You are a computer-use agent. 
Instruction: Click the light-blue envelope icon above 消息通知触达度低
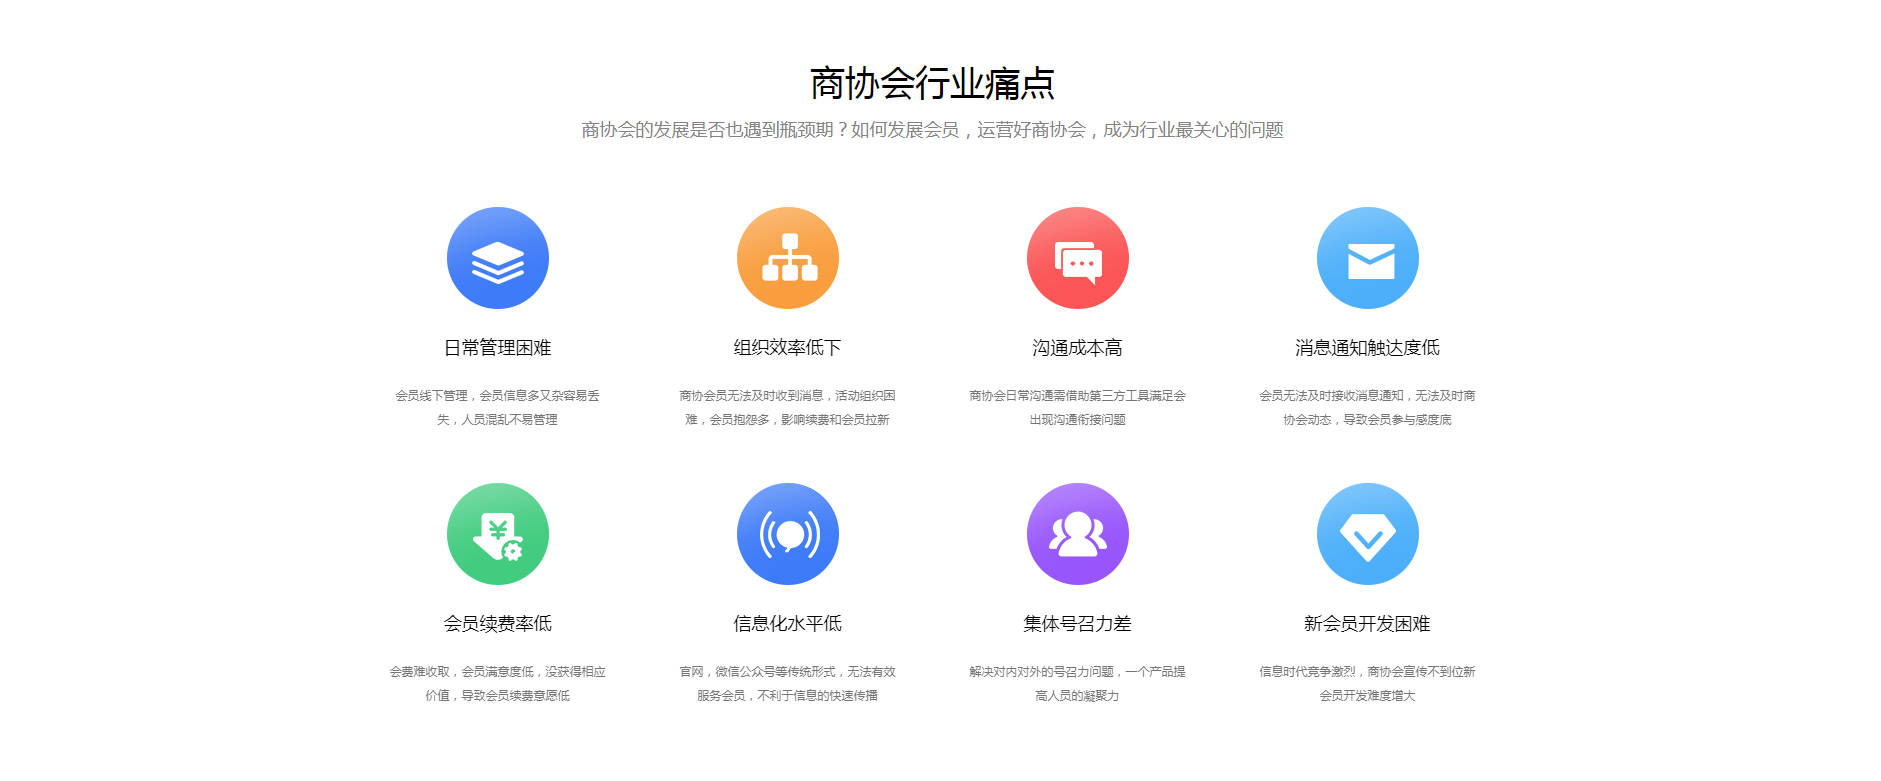(1368, 258)
